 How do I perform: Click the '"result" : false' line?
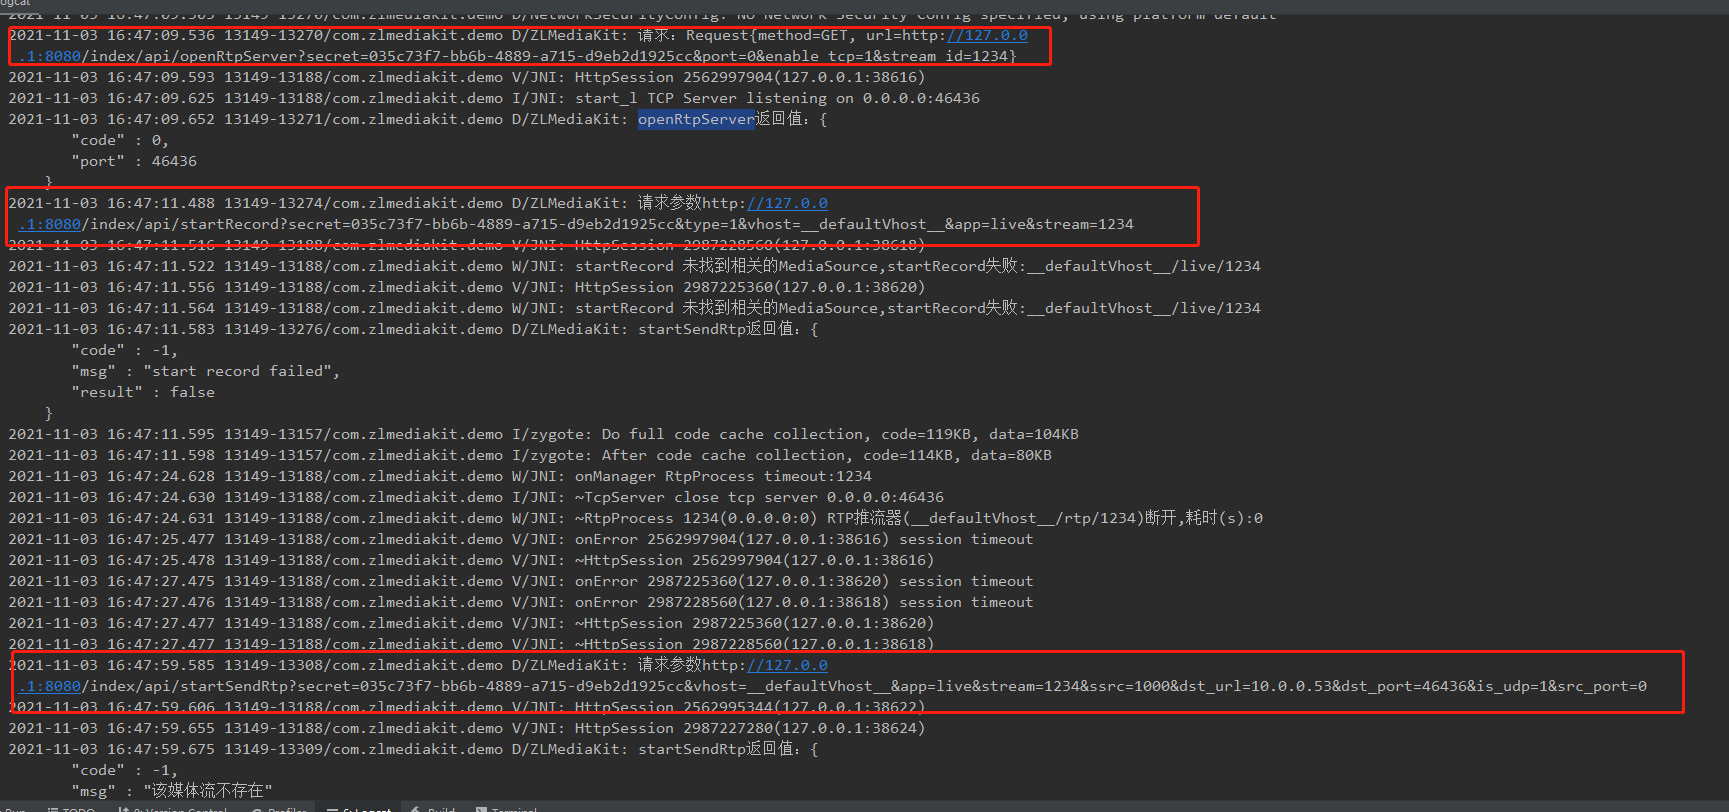pos(143,392)
